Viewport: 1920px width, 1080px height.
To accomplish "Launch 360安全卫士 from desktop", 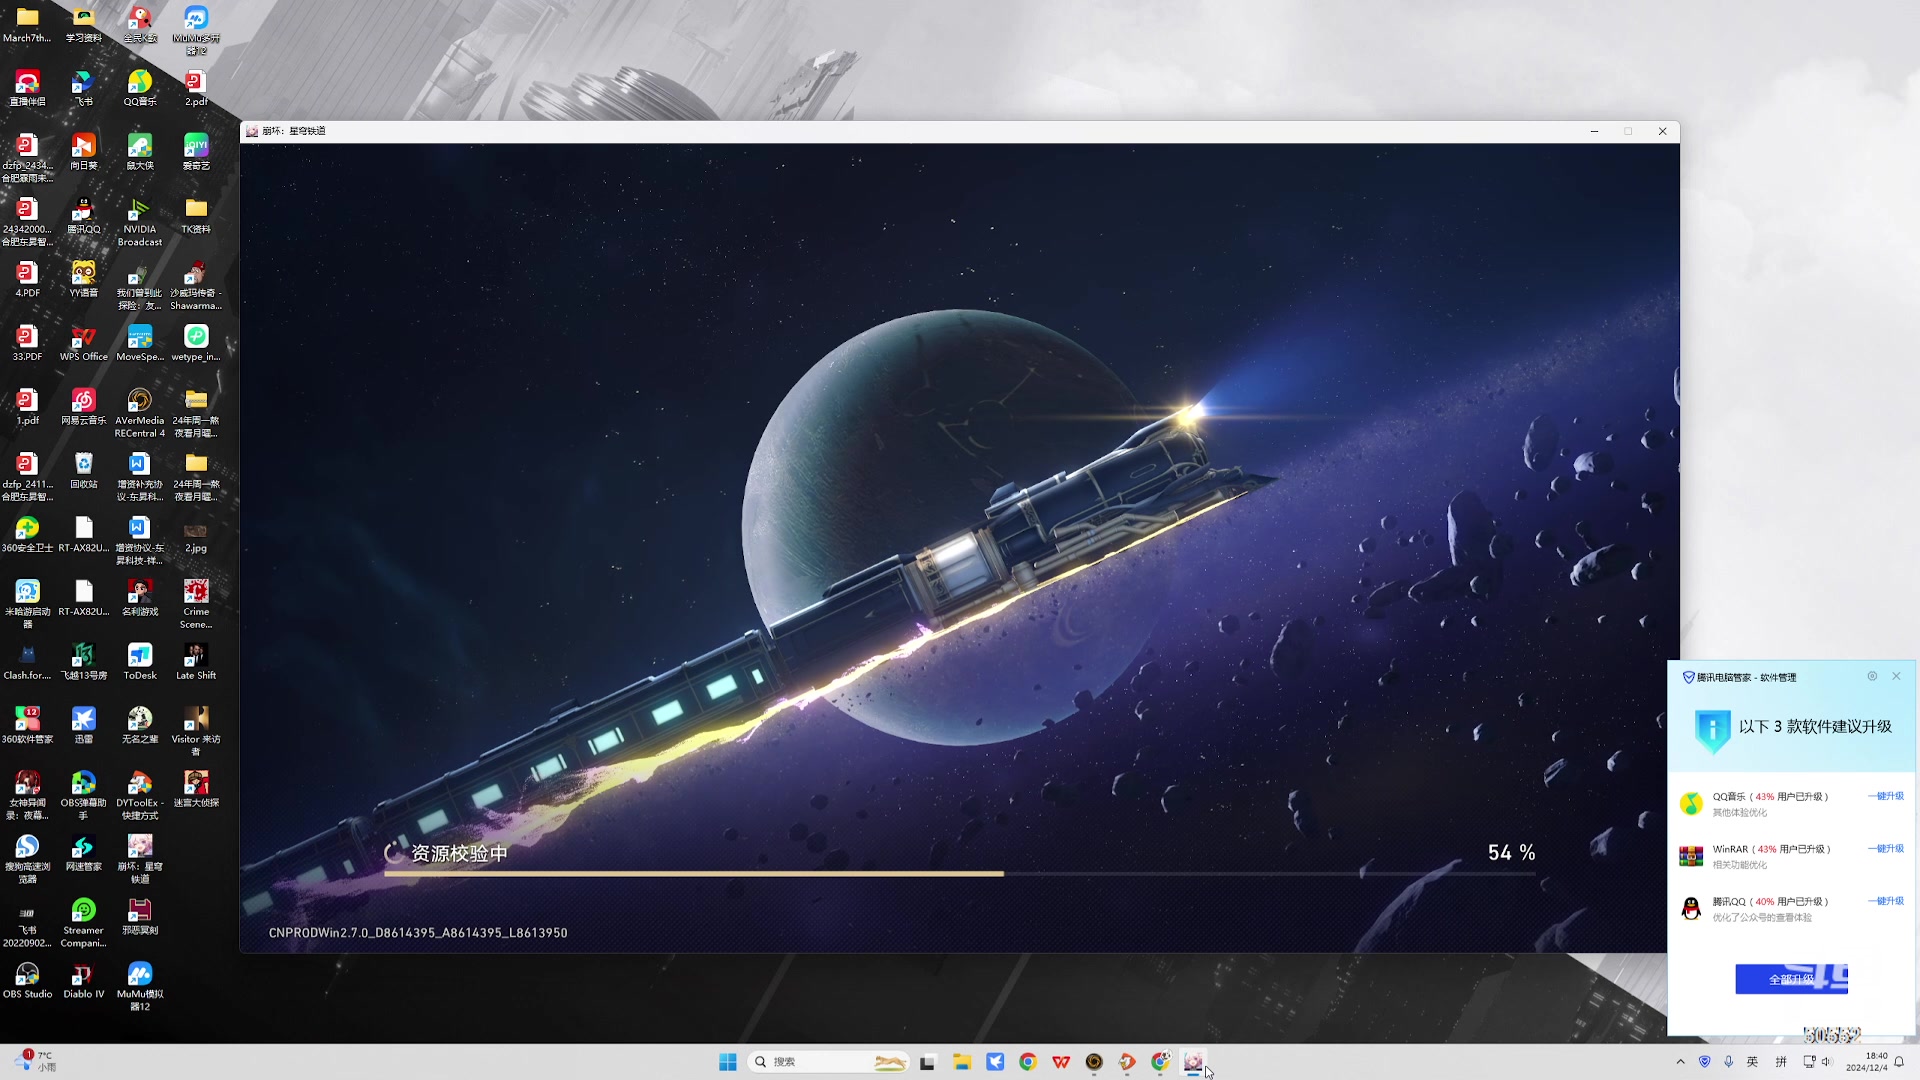I will [27, 534].
